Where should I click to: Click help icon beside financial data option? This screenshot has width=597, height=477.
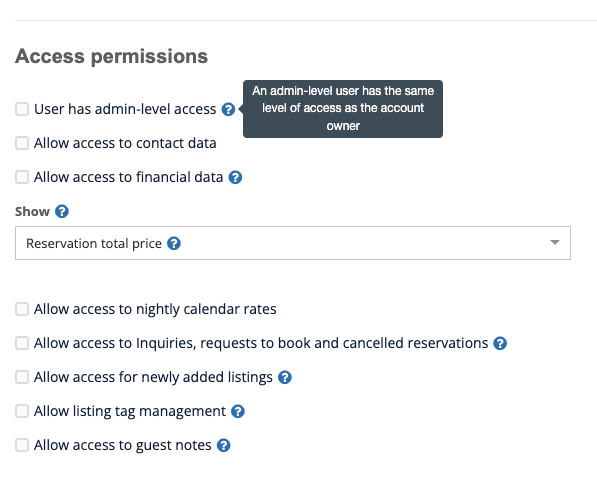pos(235,177)
